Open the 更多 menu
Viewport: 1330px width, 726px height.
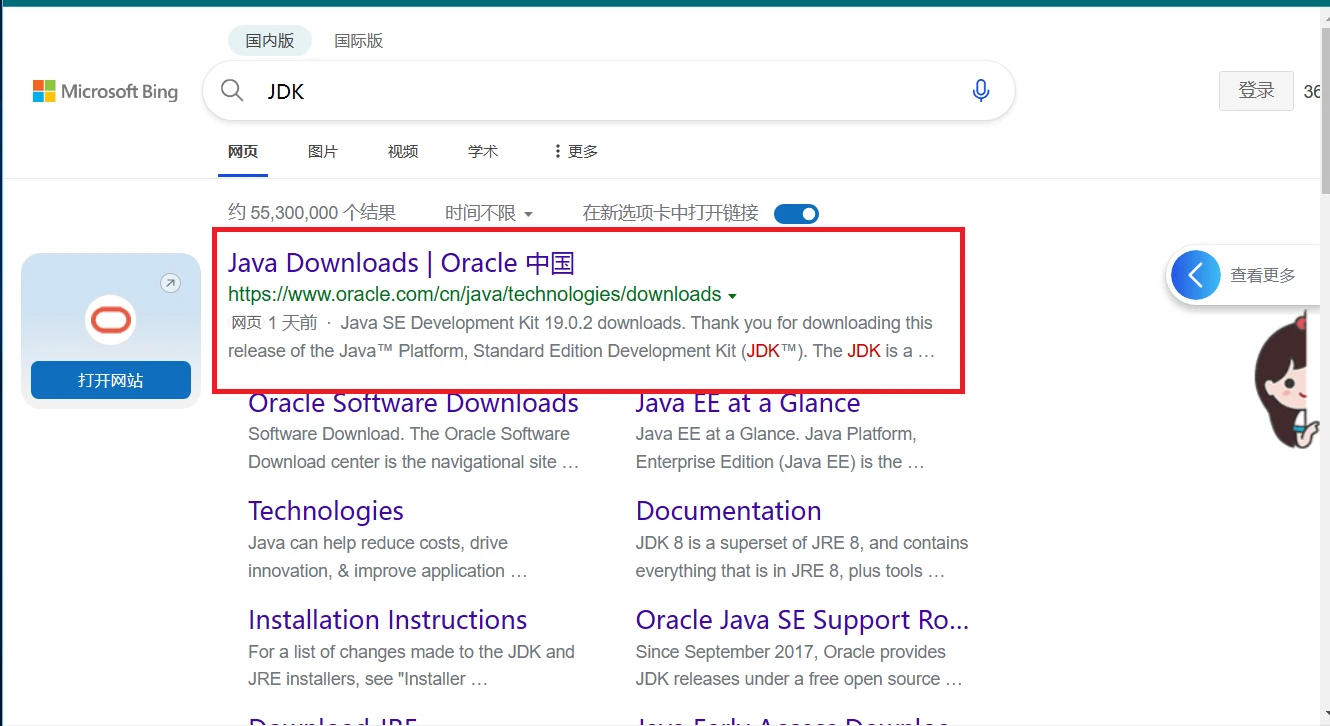tap(575, 151)
